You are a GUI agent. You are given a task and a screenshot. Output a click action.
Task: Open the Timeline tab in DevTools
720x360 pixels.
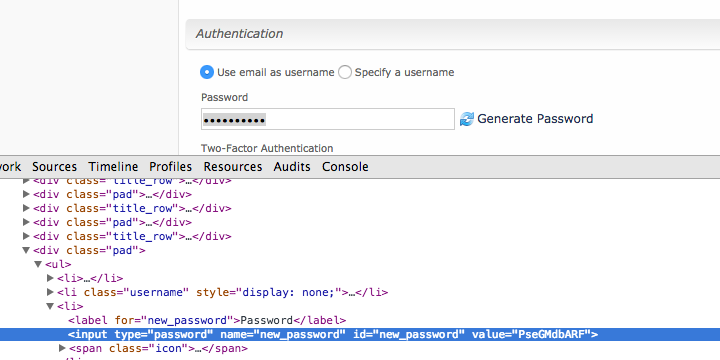[x=113, y=167]
